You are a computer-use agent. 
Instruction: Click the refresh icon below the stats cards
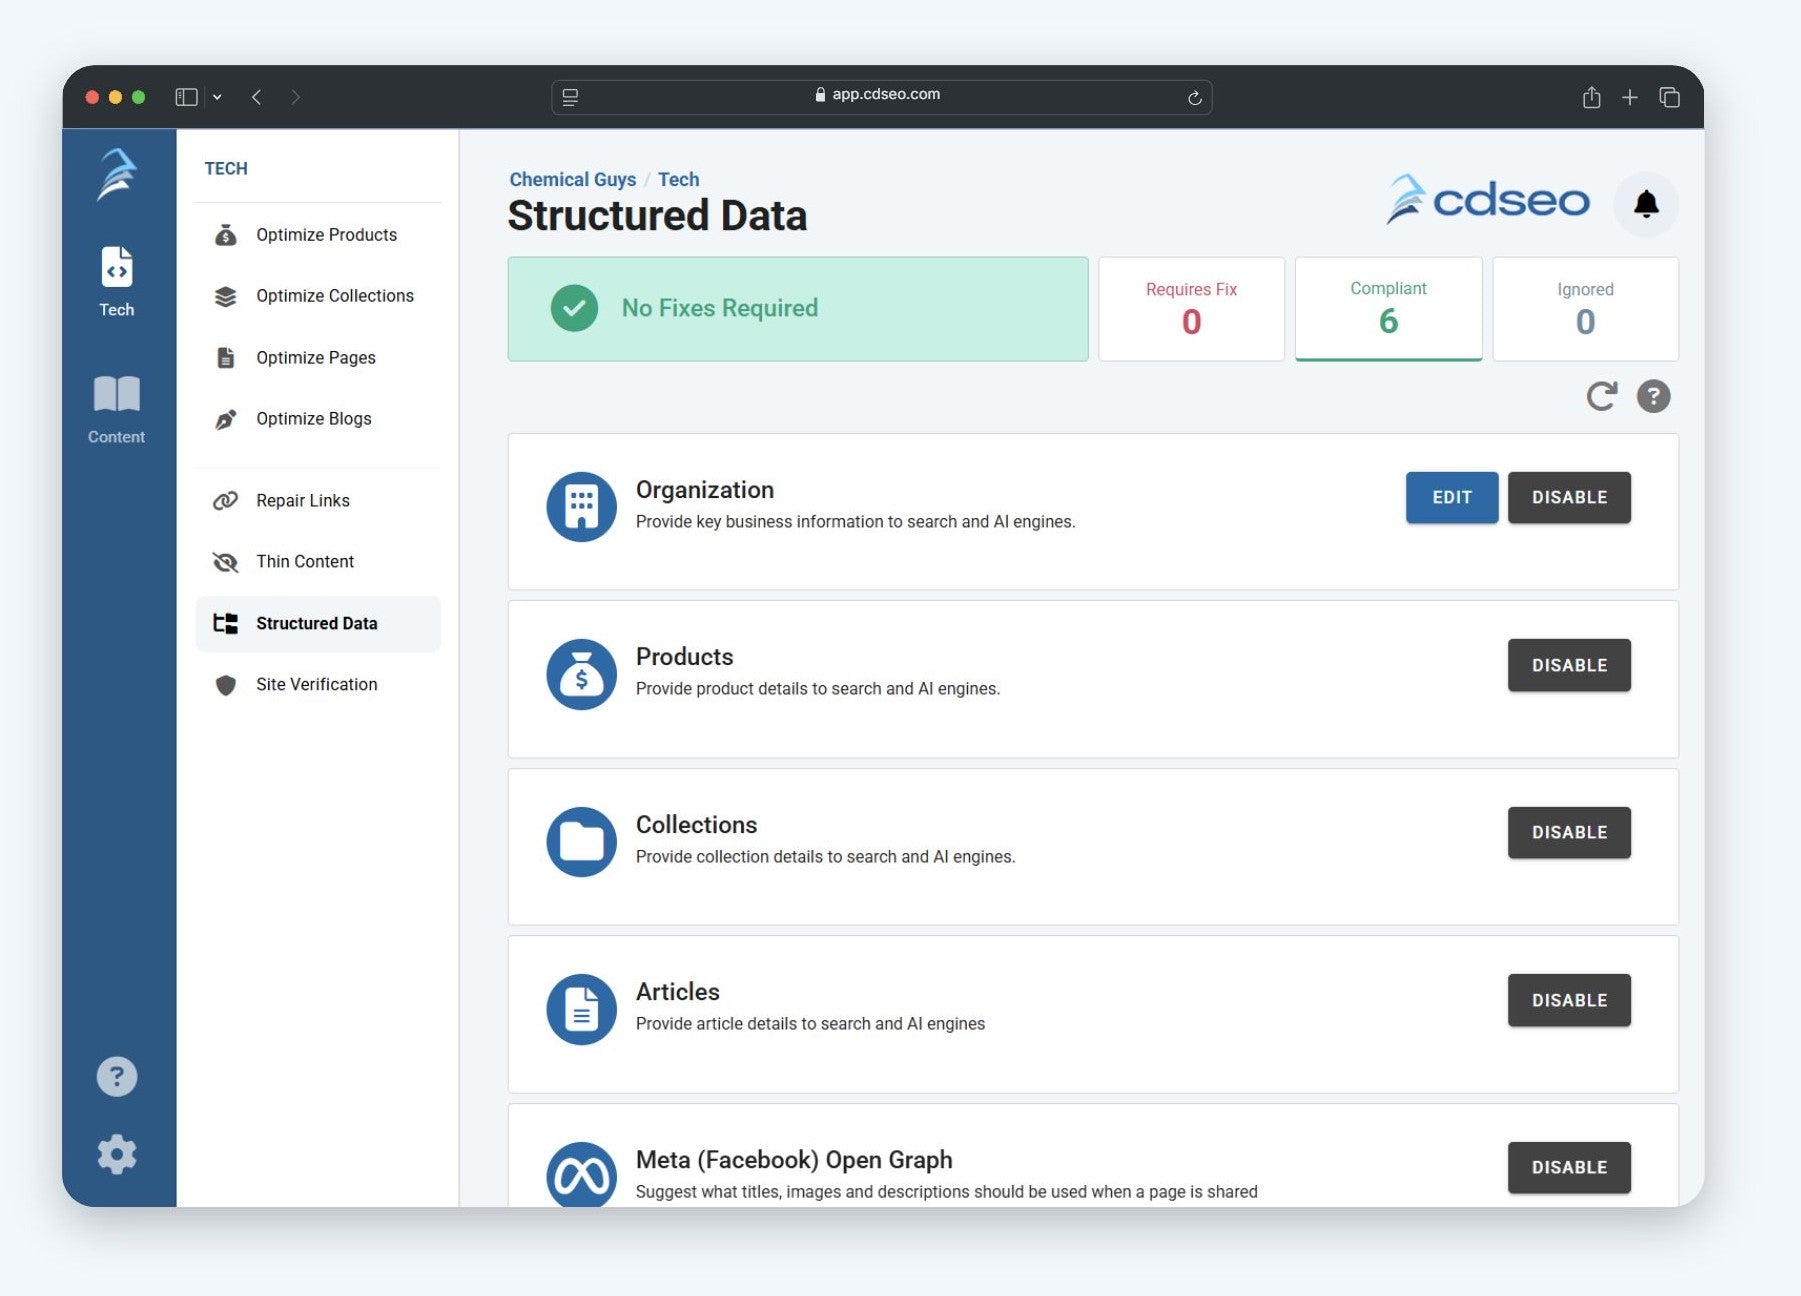point(1601,396)
